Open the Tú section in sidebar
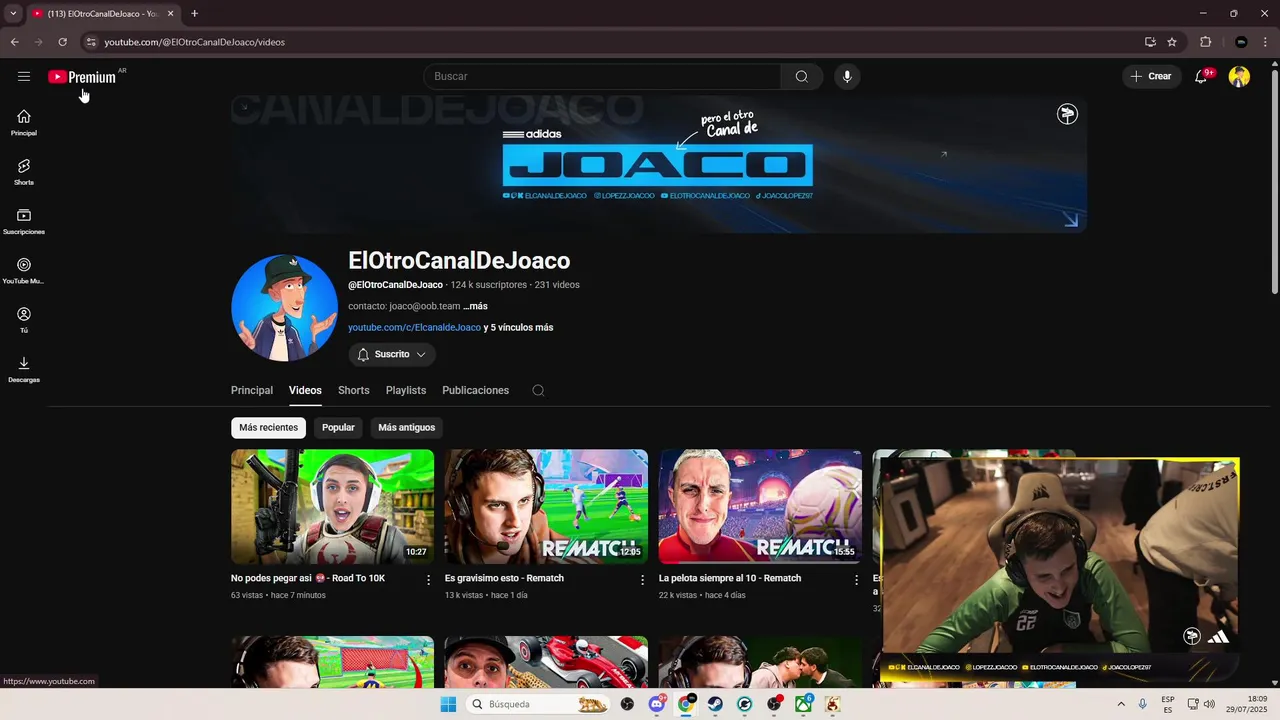This screenshot has height=720, width=1280. [x=24, y=320]
